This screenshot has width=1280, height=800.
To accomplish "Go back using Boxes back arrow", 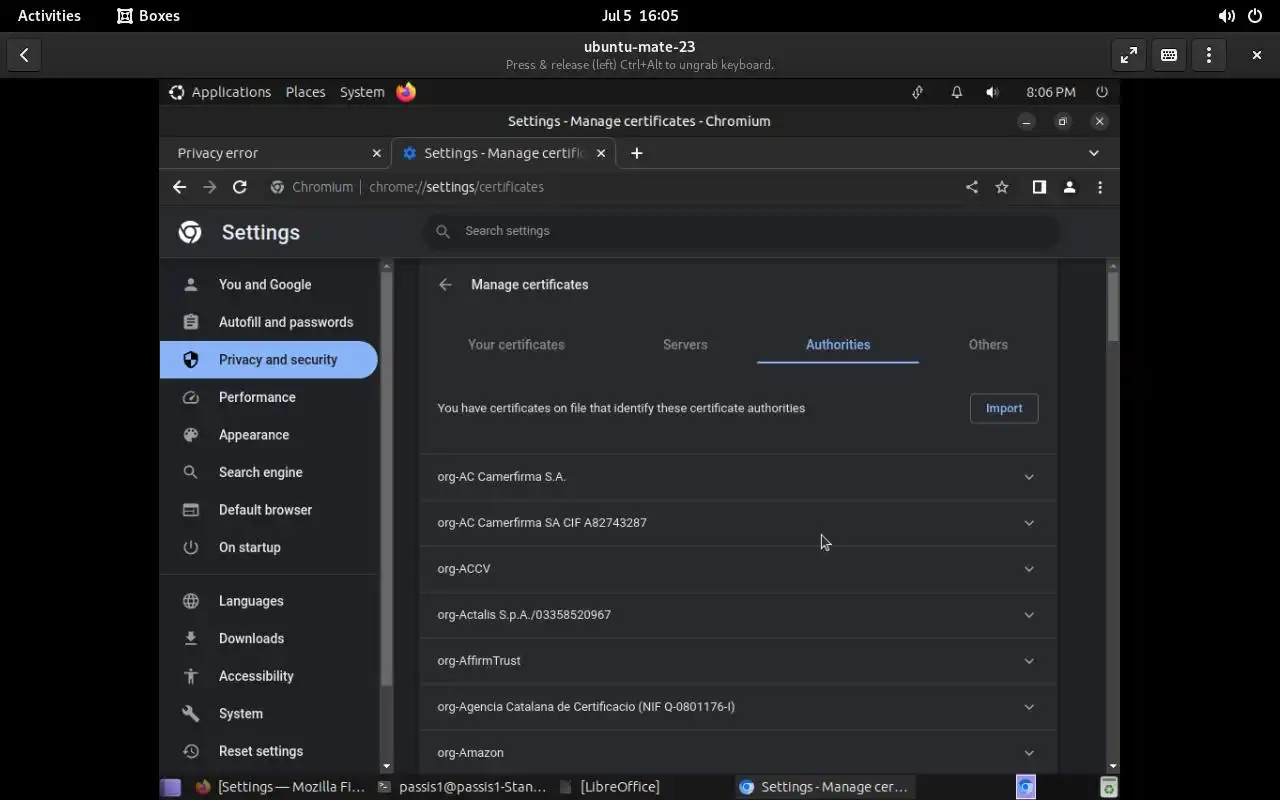I will point(24,55).
